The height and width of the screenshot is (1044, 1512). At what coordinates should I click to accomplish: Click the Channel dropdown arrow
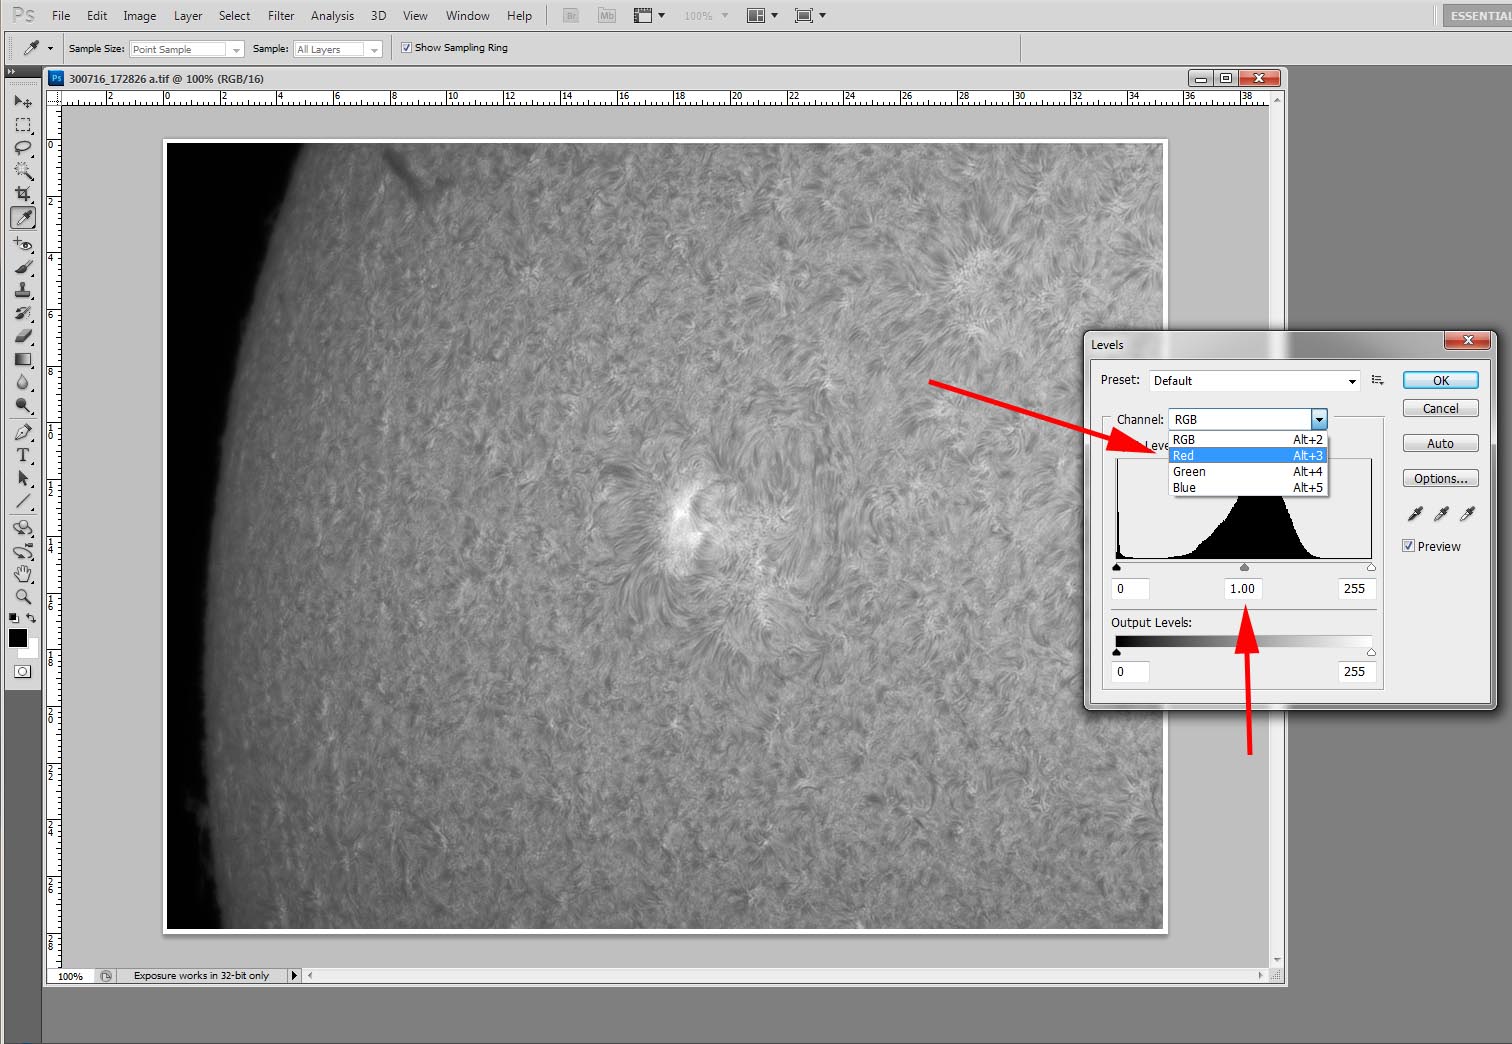[1319, 420]
